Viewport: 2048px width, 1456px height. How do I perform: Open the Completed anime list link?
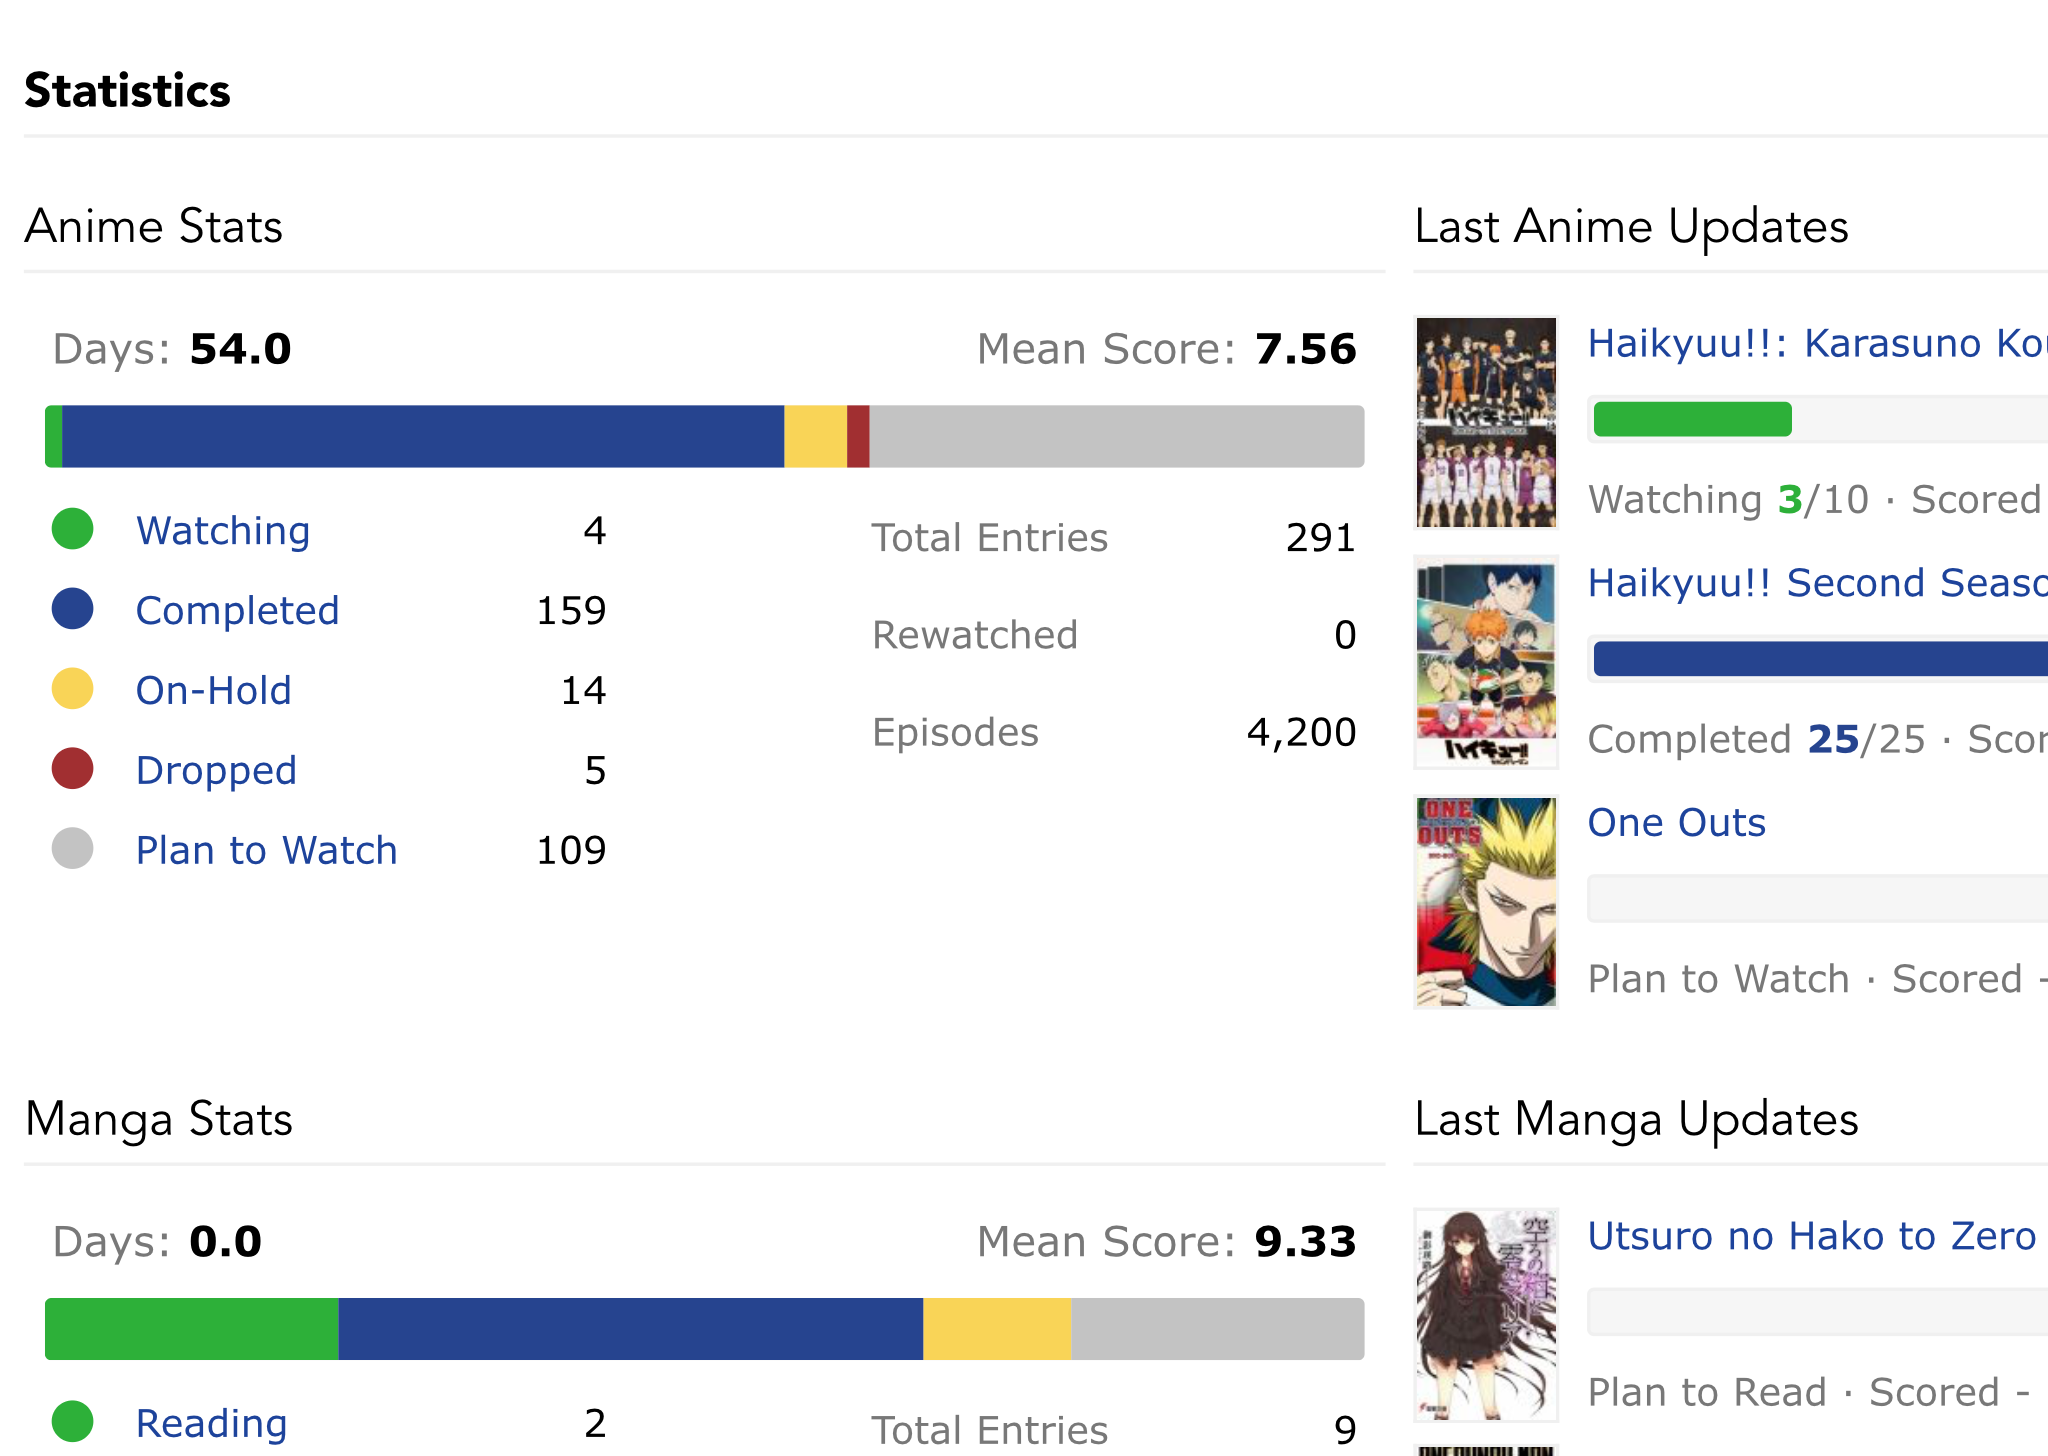[238, 611]
